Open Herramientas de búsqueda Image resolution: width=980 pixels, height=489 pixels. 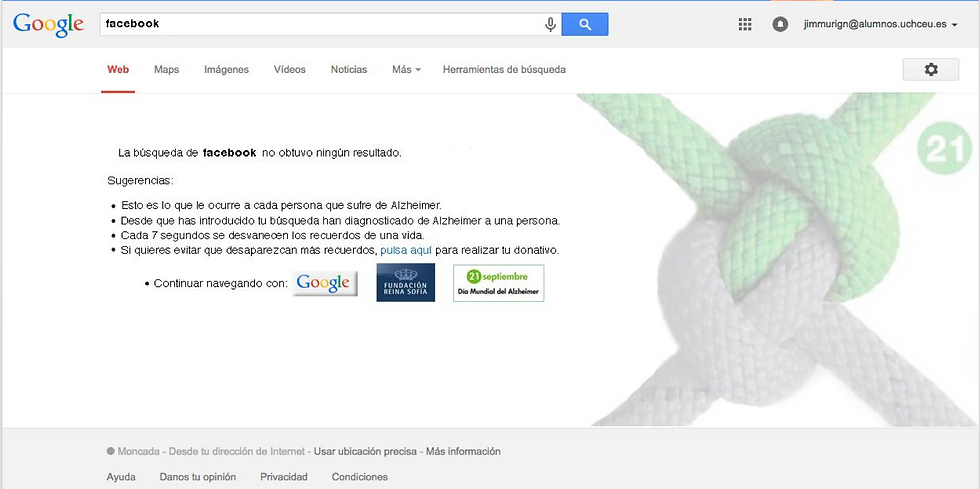pyautogui.click(x=504, y=69)
